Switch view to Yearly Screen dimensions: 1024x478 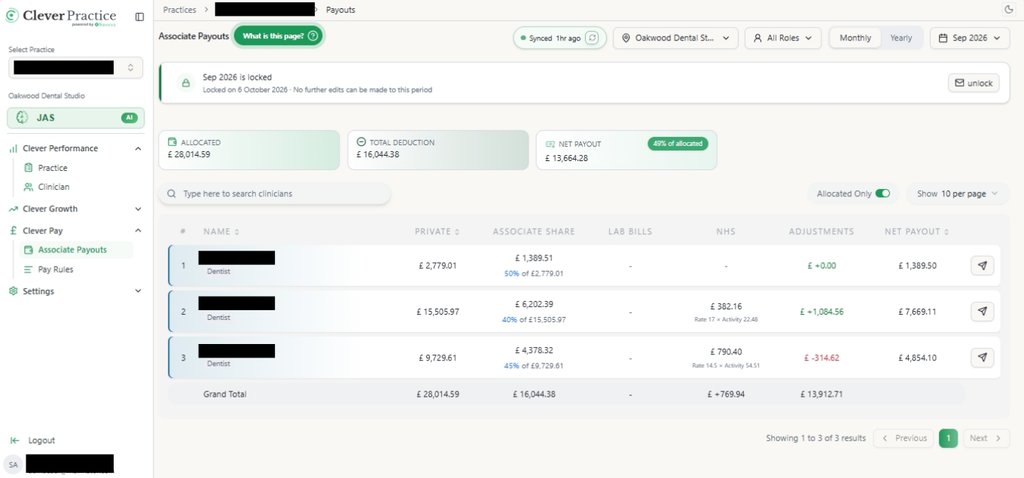click(901, 38)
